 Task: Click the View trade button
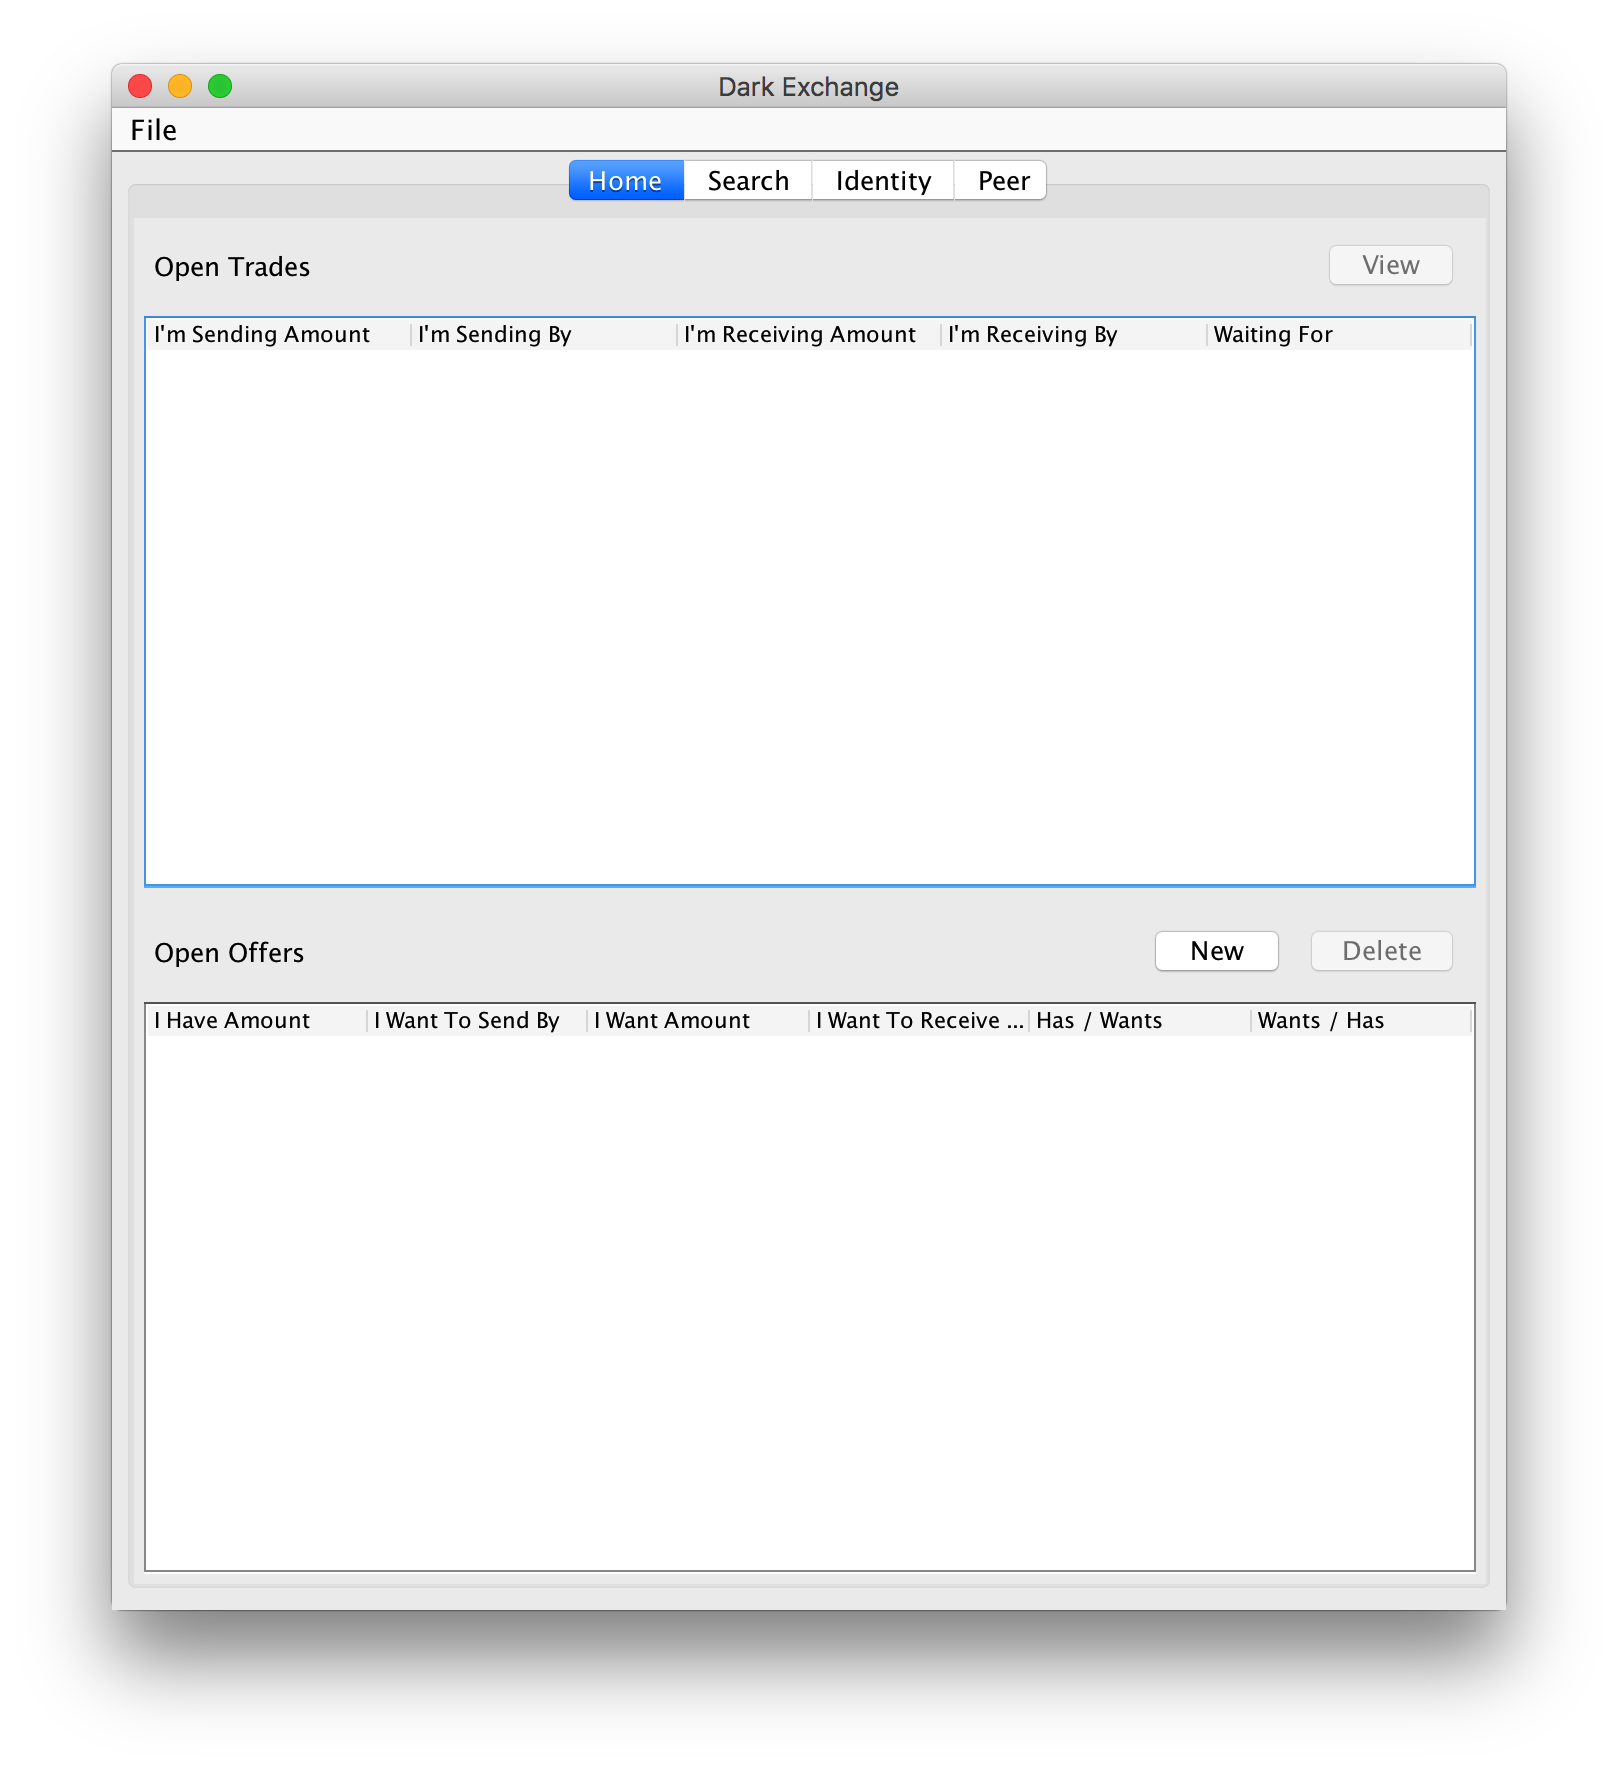[1389, 265]
